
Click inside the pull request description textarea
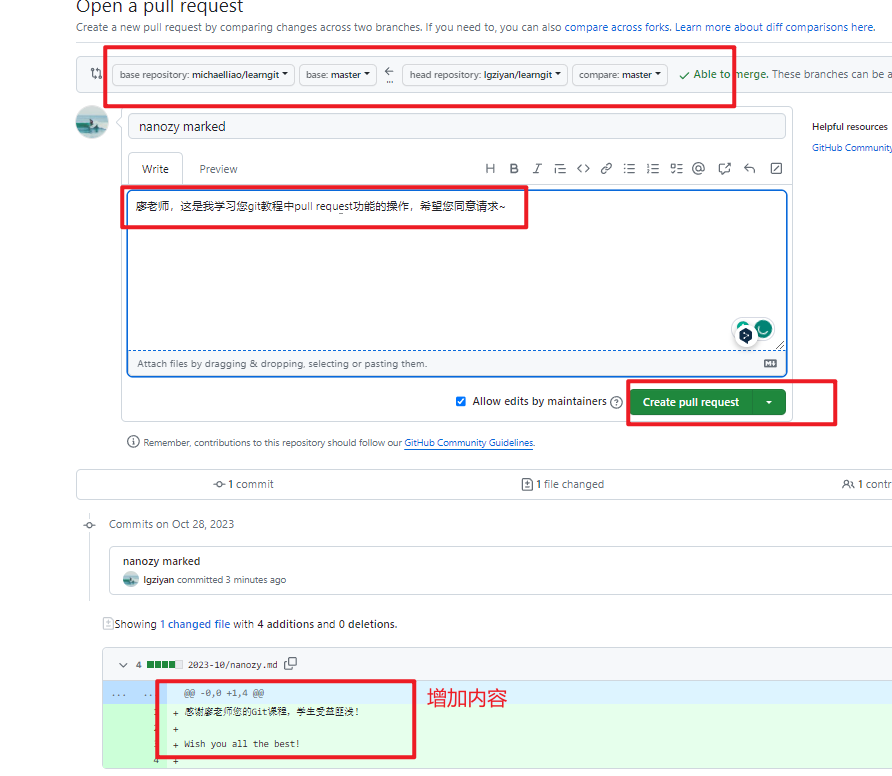457,270
